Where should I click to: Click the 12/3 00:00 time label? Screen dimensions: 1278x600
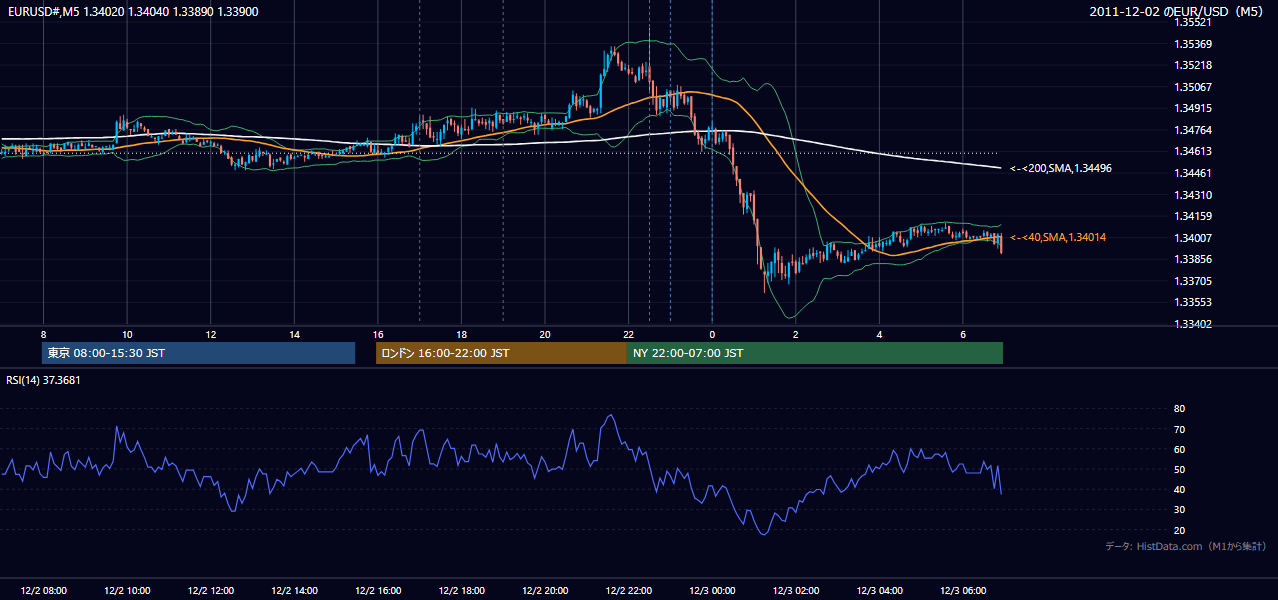pos(711,591)
